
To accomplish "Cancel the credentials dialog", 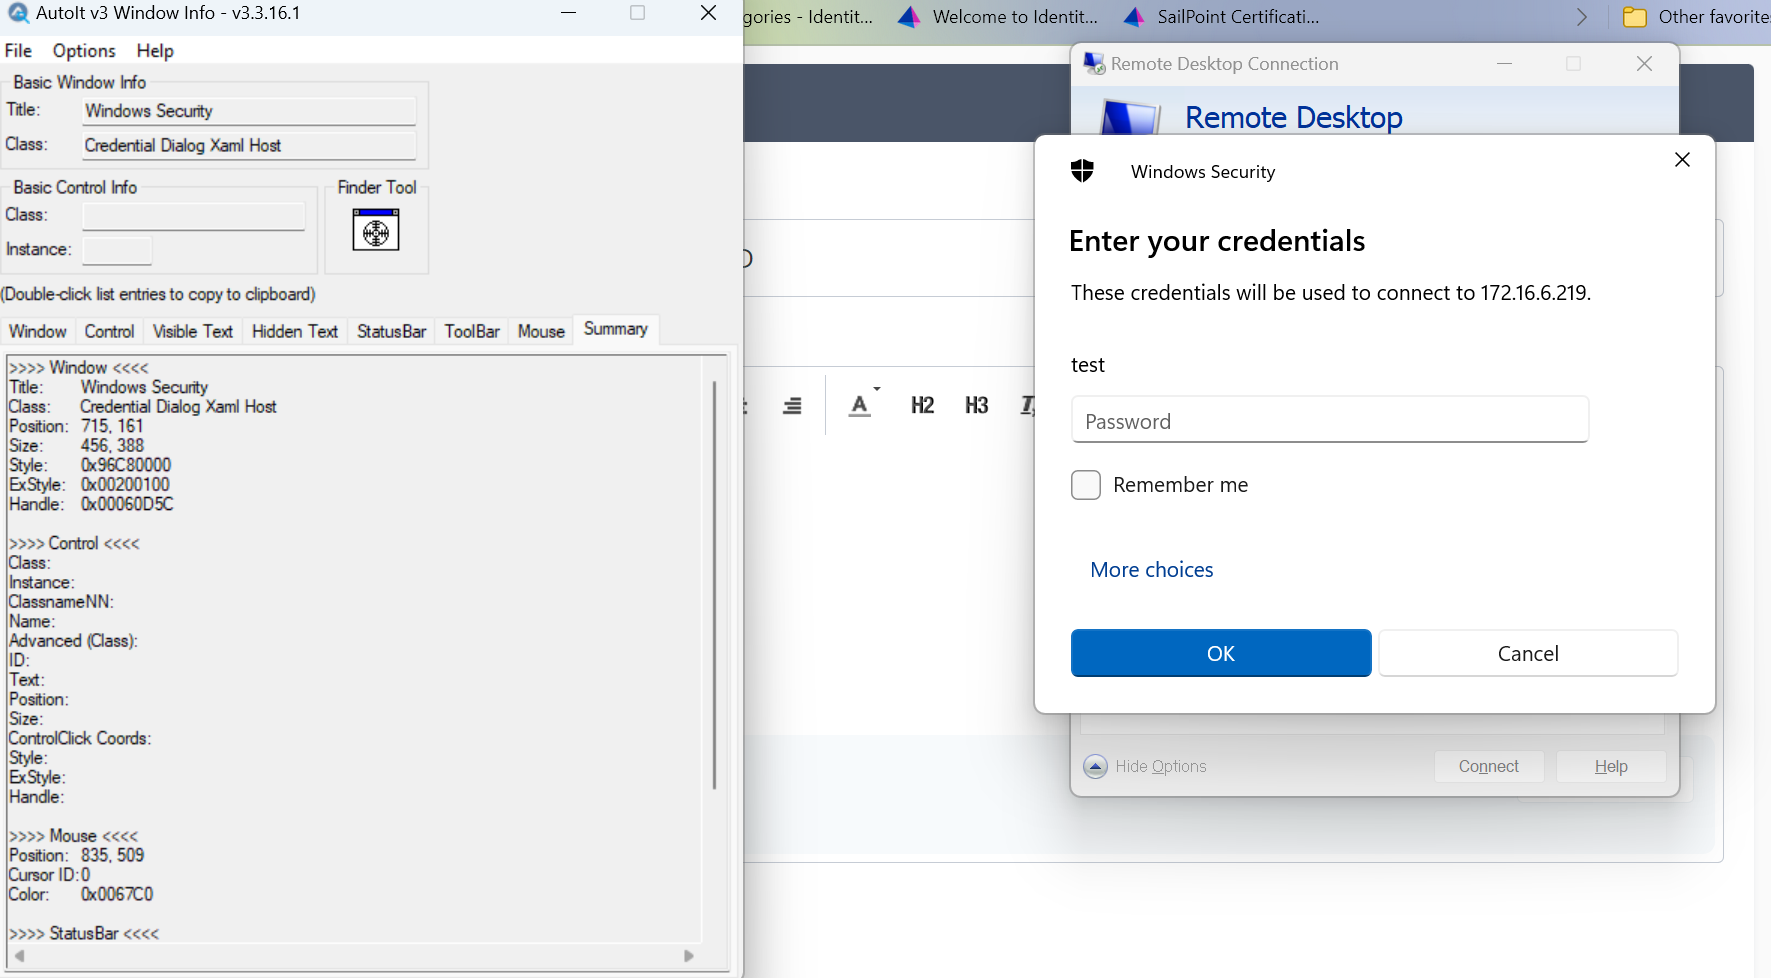I will point(1528,653).
